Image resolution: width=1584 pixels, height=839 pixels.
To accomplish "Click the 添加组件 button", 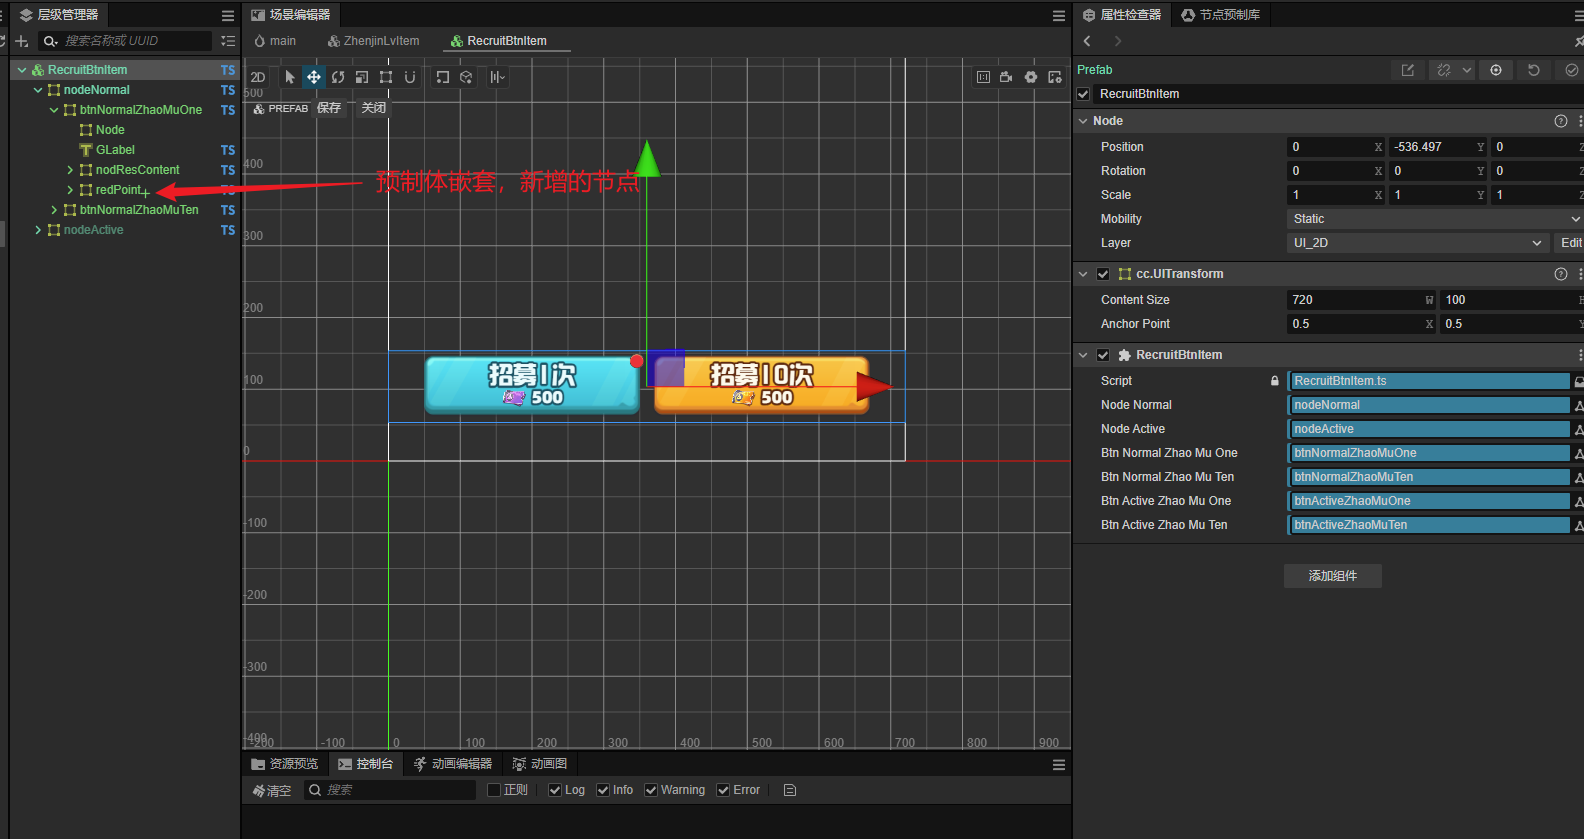I will pos(1333,576).
